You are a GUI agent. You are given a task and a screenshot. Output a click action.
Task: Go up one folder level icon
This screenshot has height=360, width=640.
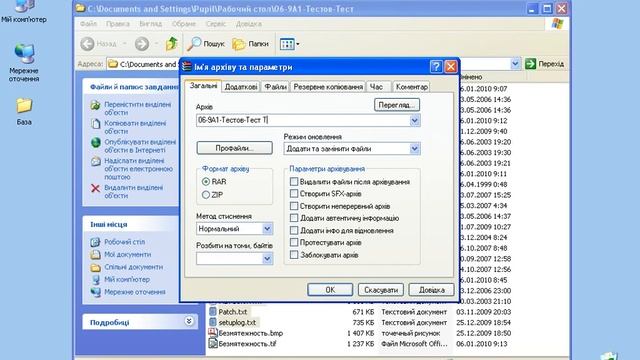(171, 44)
